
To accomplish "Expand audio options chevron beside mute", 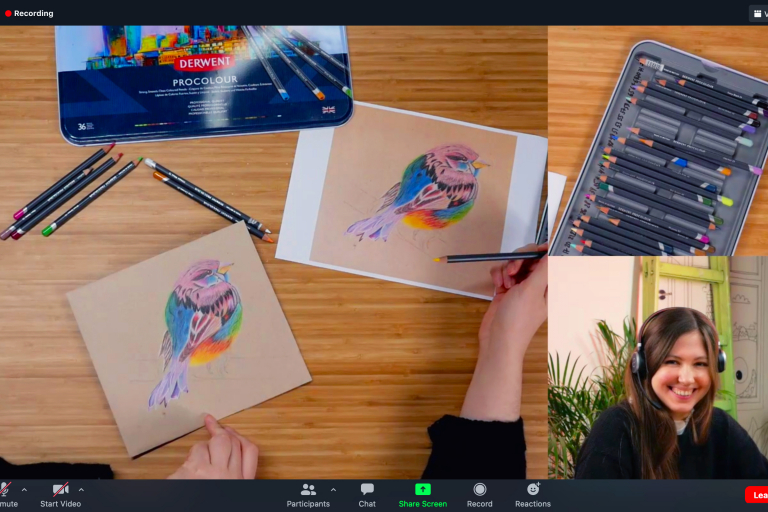I will click(x=25, y=489).
